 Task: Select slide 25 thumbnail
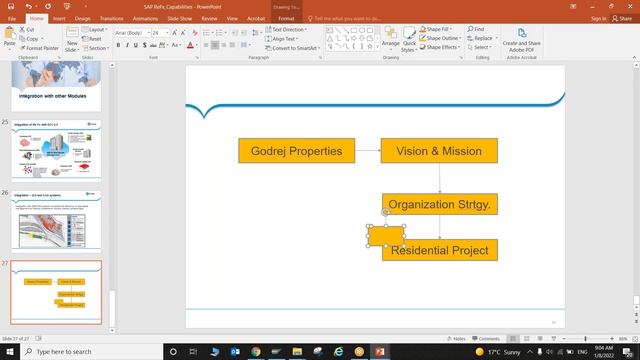pos(56,150)
